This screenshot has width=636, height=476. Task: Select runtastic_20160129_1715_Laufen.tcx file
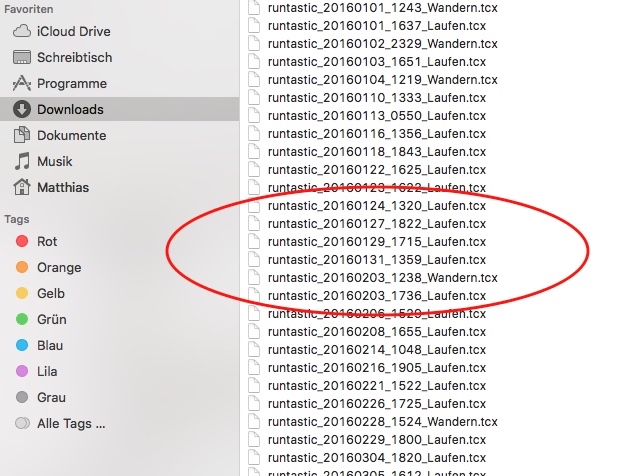tap(376, 242)
